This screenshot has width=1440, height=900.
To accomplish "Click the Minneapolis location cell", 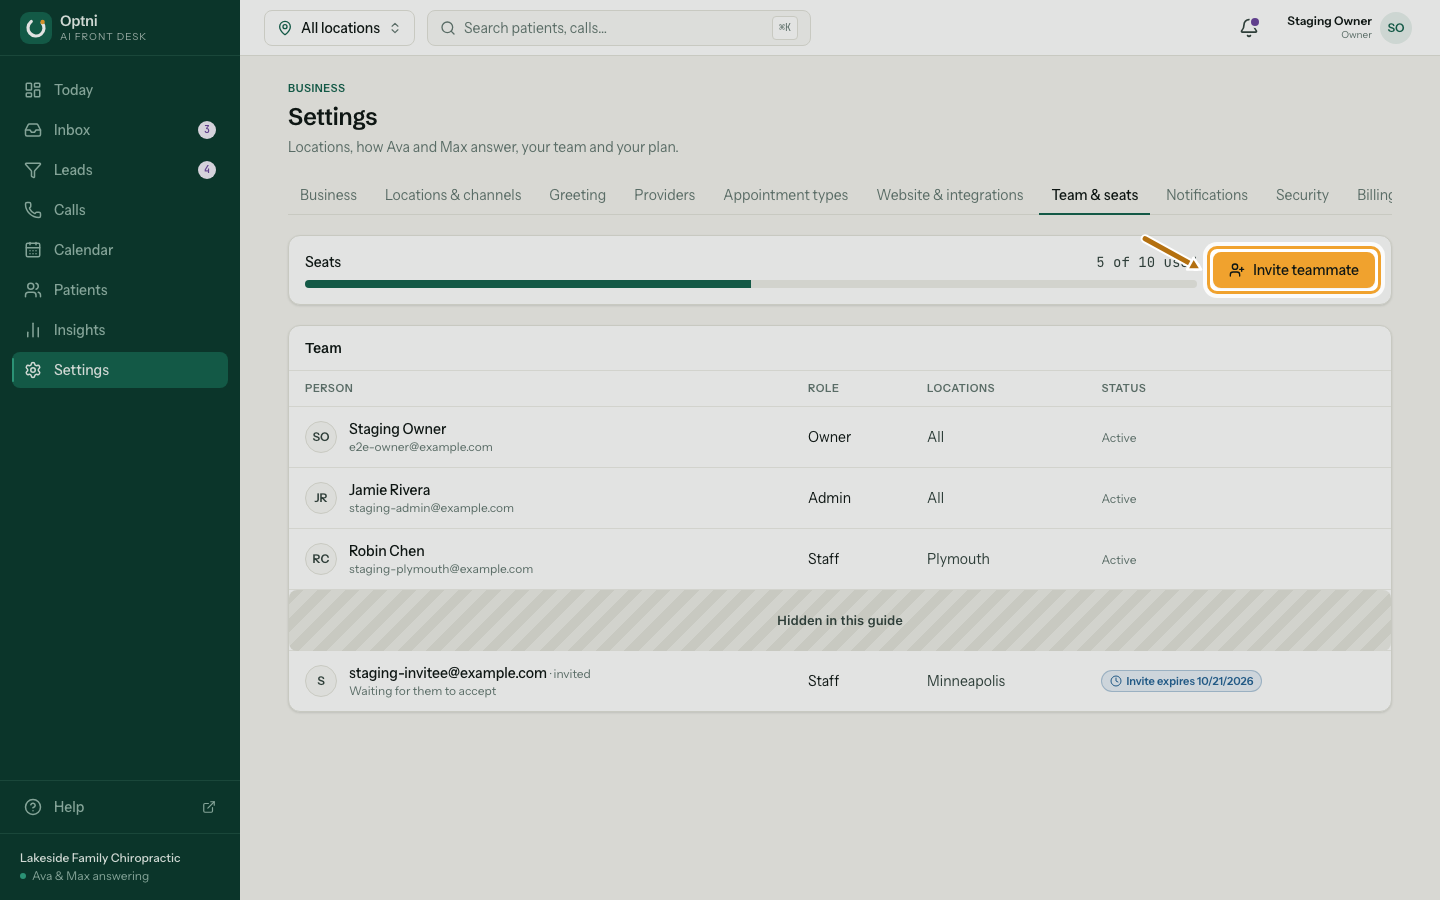I will click(966, 681).
